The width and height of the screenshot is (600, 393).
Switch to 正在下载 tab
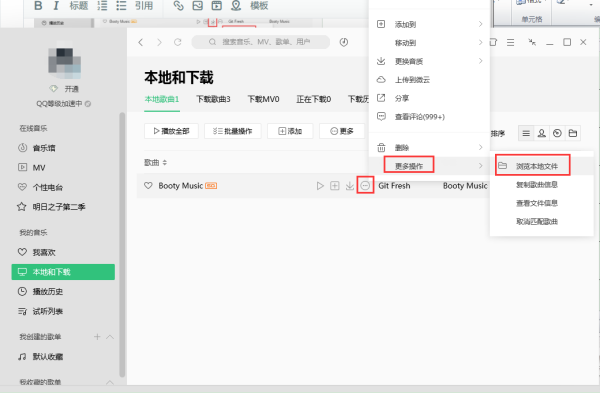[313, 99]
